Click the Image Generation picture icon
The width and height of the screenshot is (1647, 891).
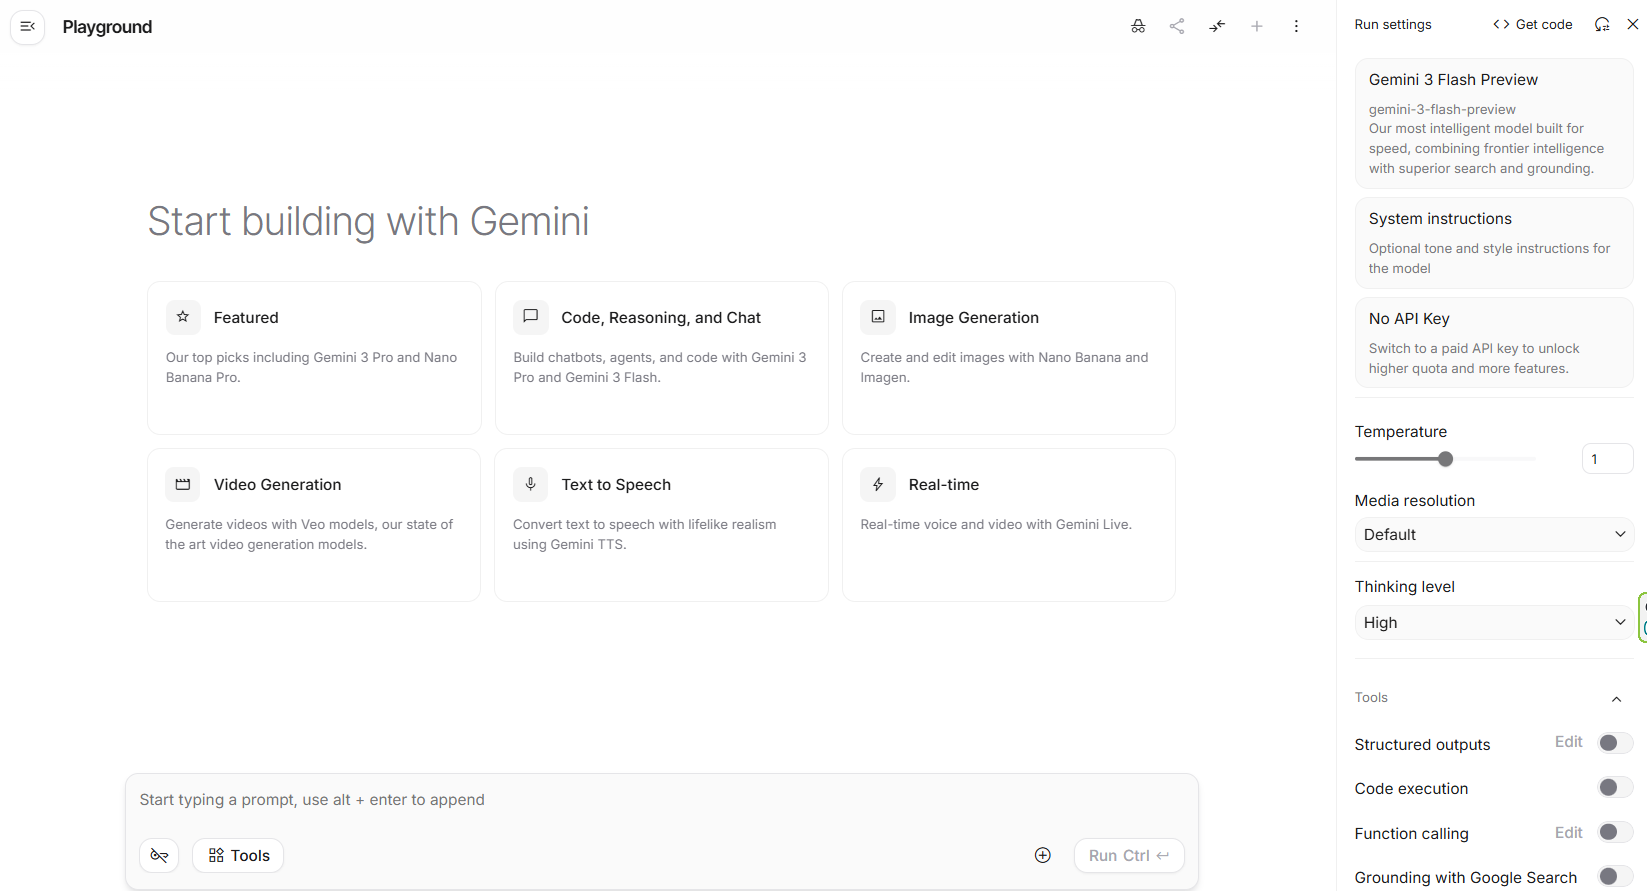pyautogui.click(x=878, y=317)
